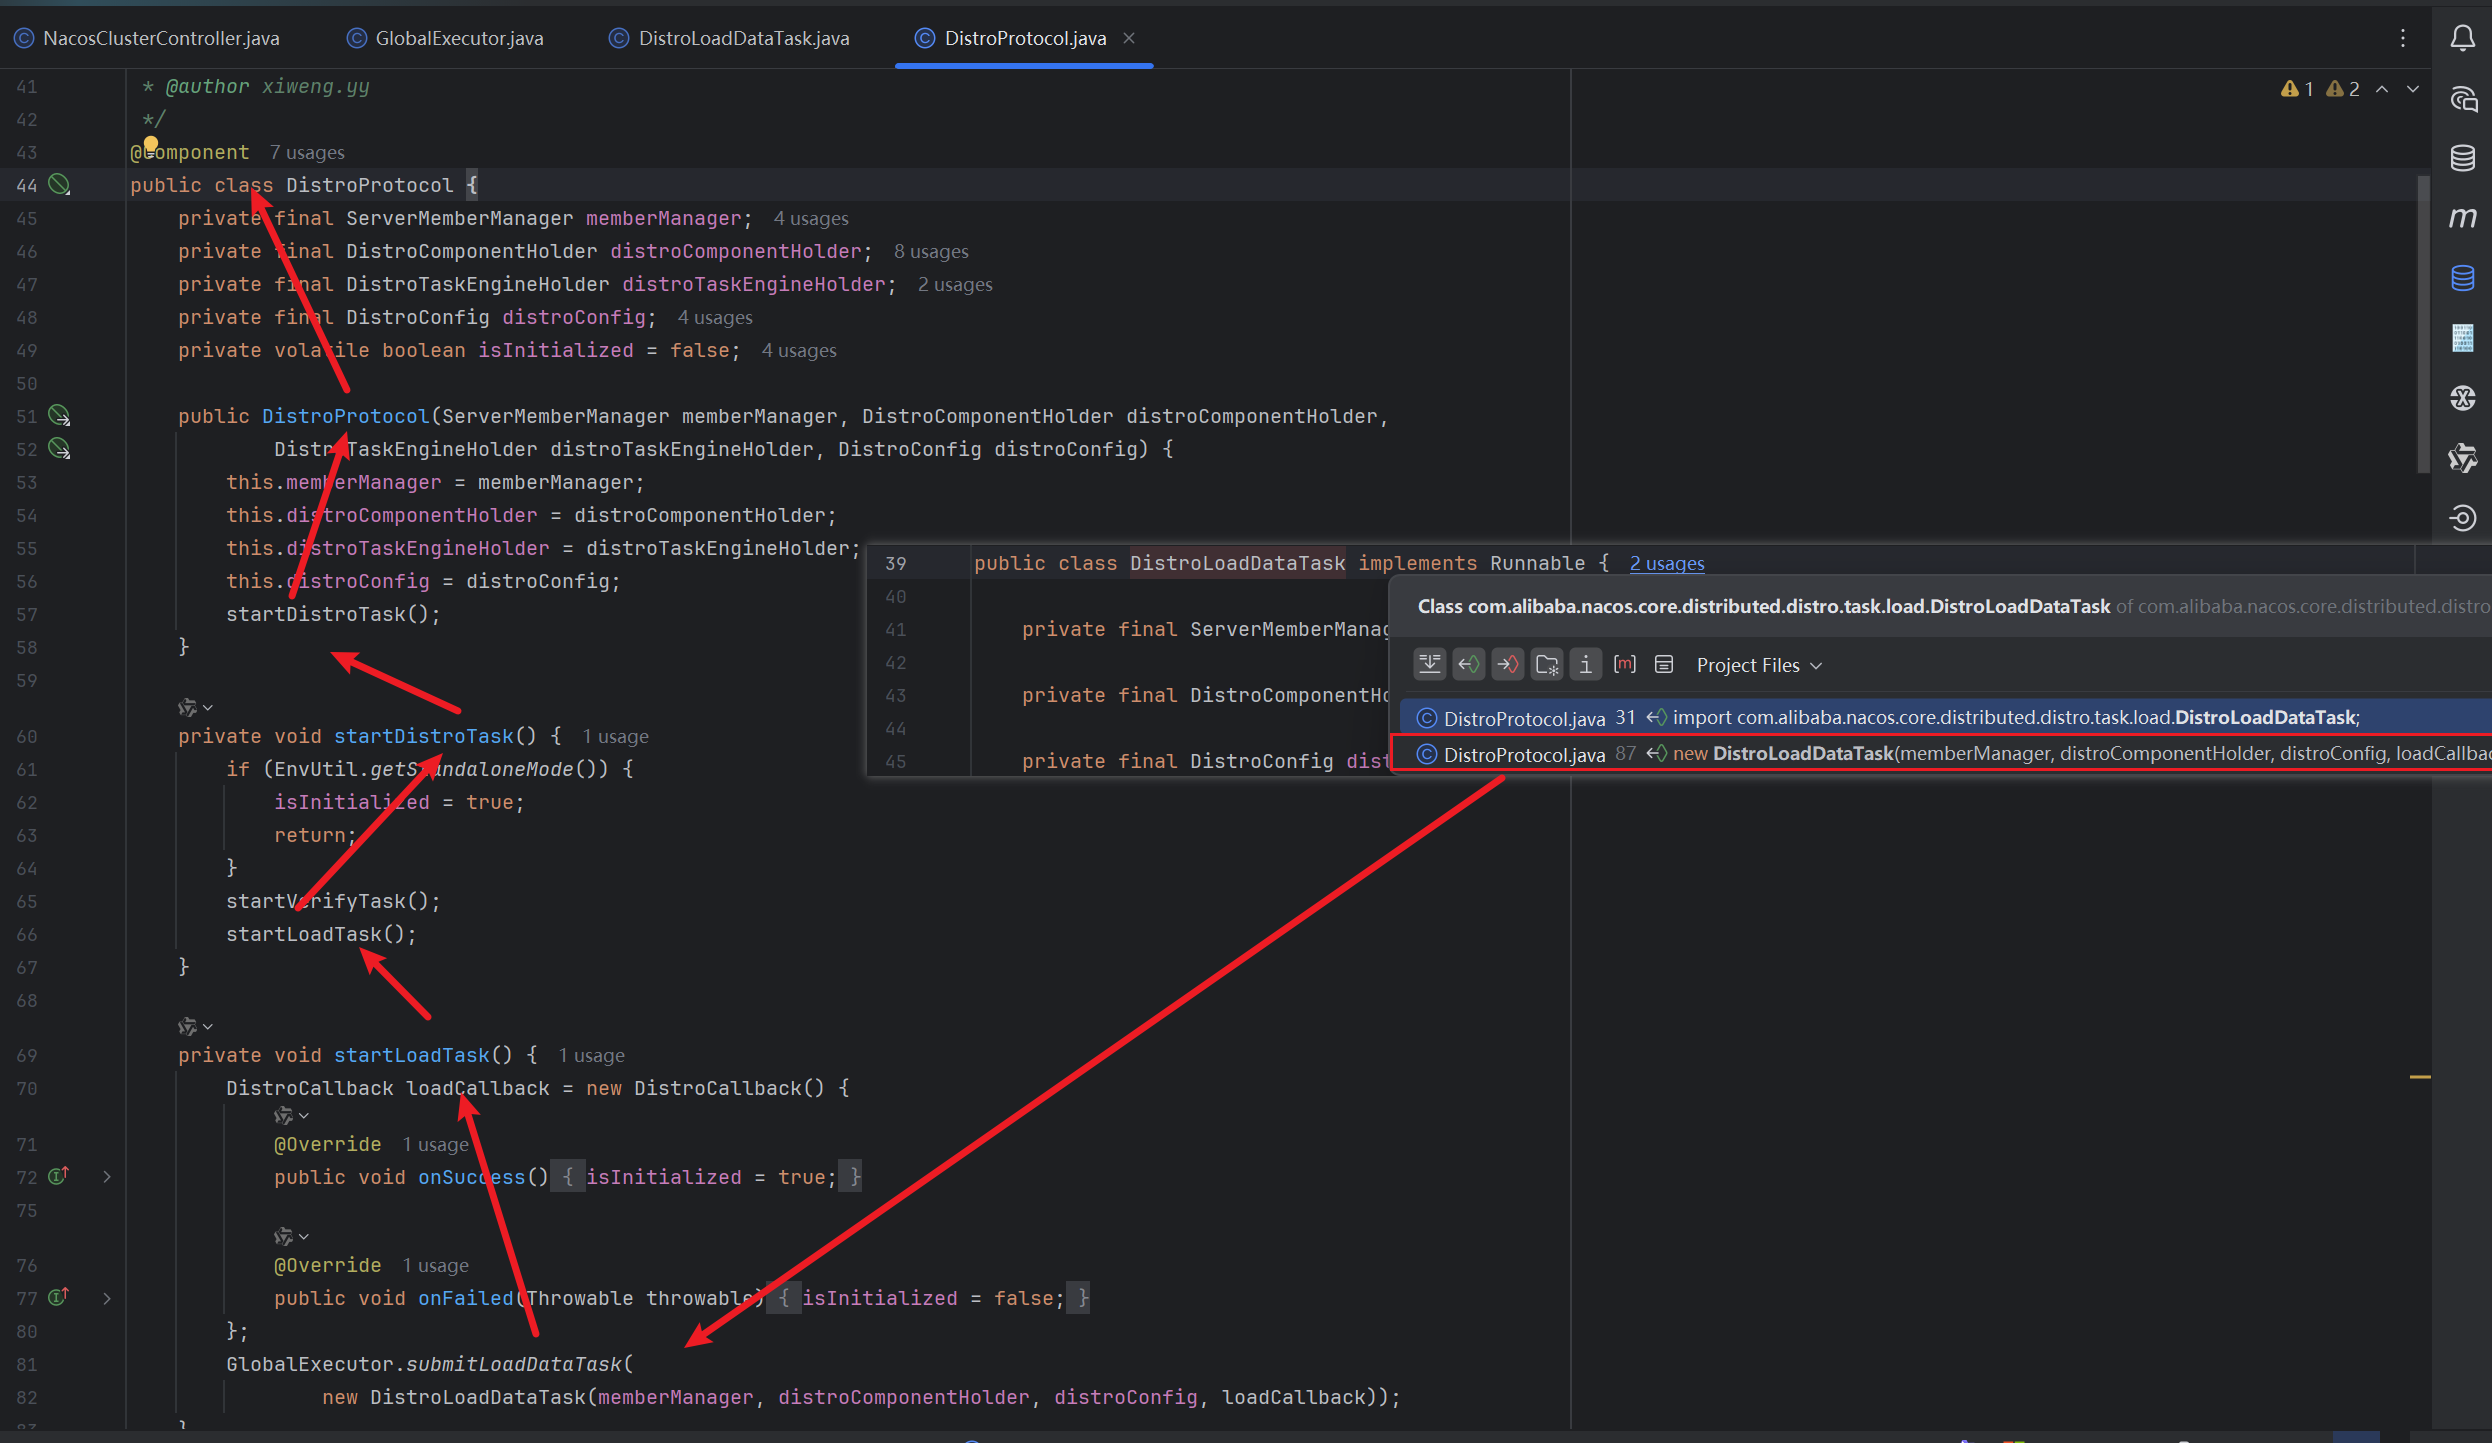Jump to next highlighted error arrow
This screenshot has height=1443, width=2492.
2413,89
